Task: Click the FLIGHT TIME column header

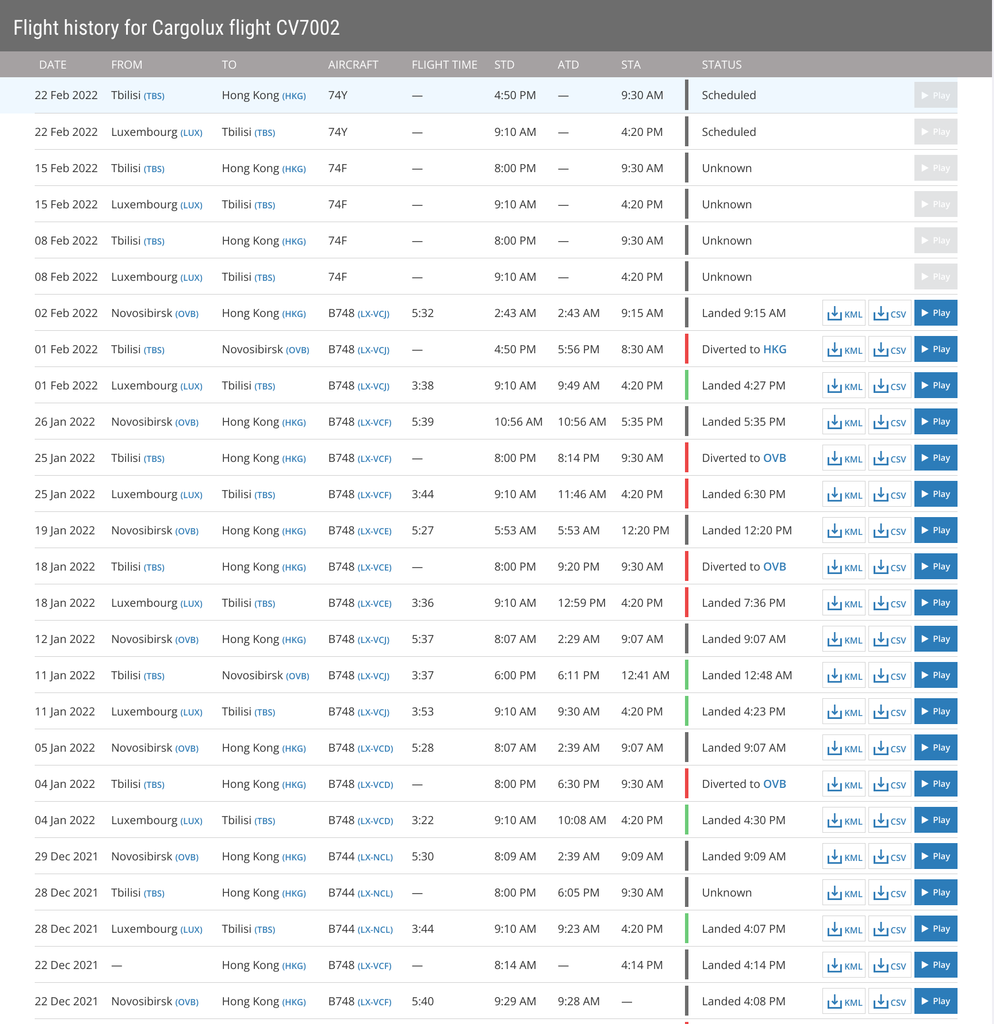Action: point(444,65)
